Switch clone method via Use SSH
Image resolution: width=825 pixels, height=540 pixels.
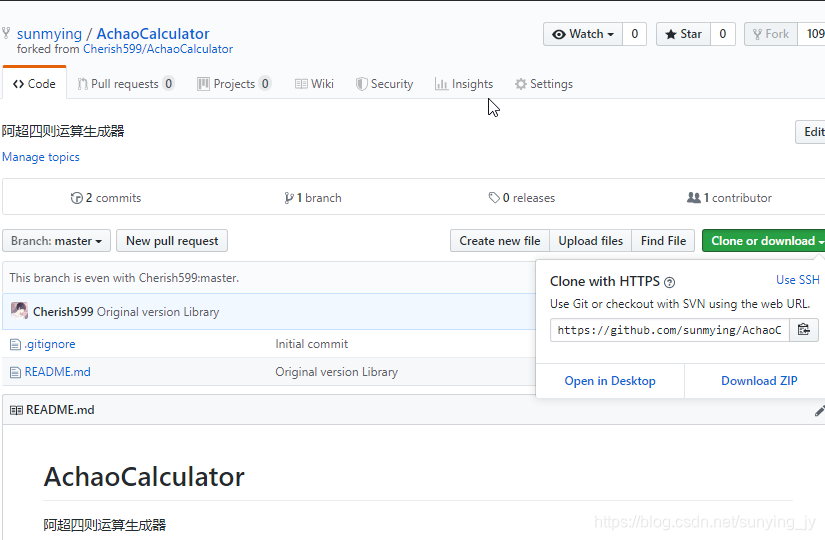tap(798, 280)
